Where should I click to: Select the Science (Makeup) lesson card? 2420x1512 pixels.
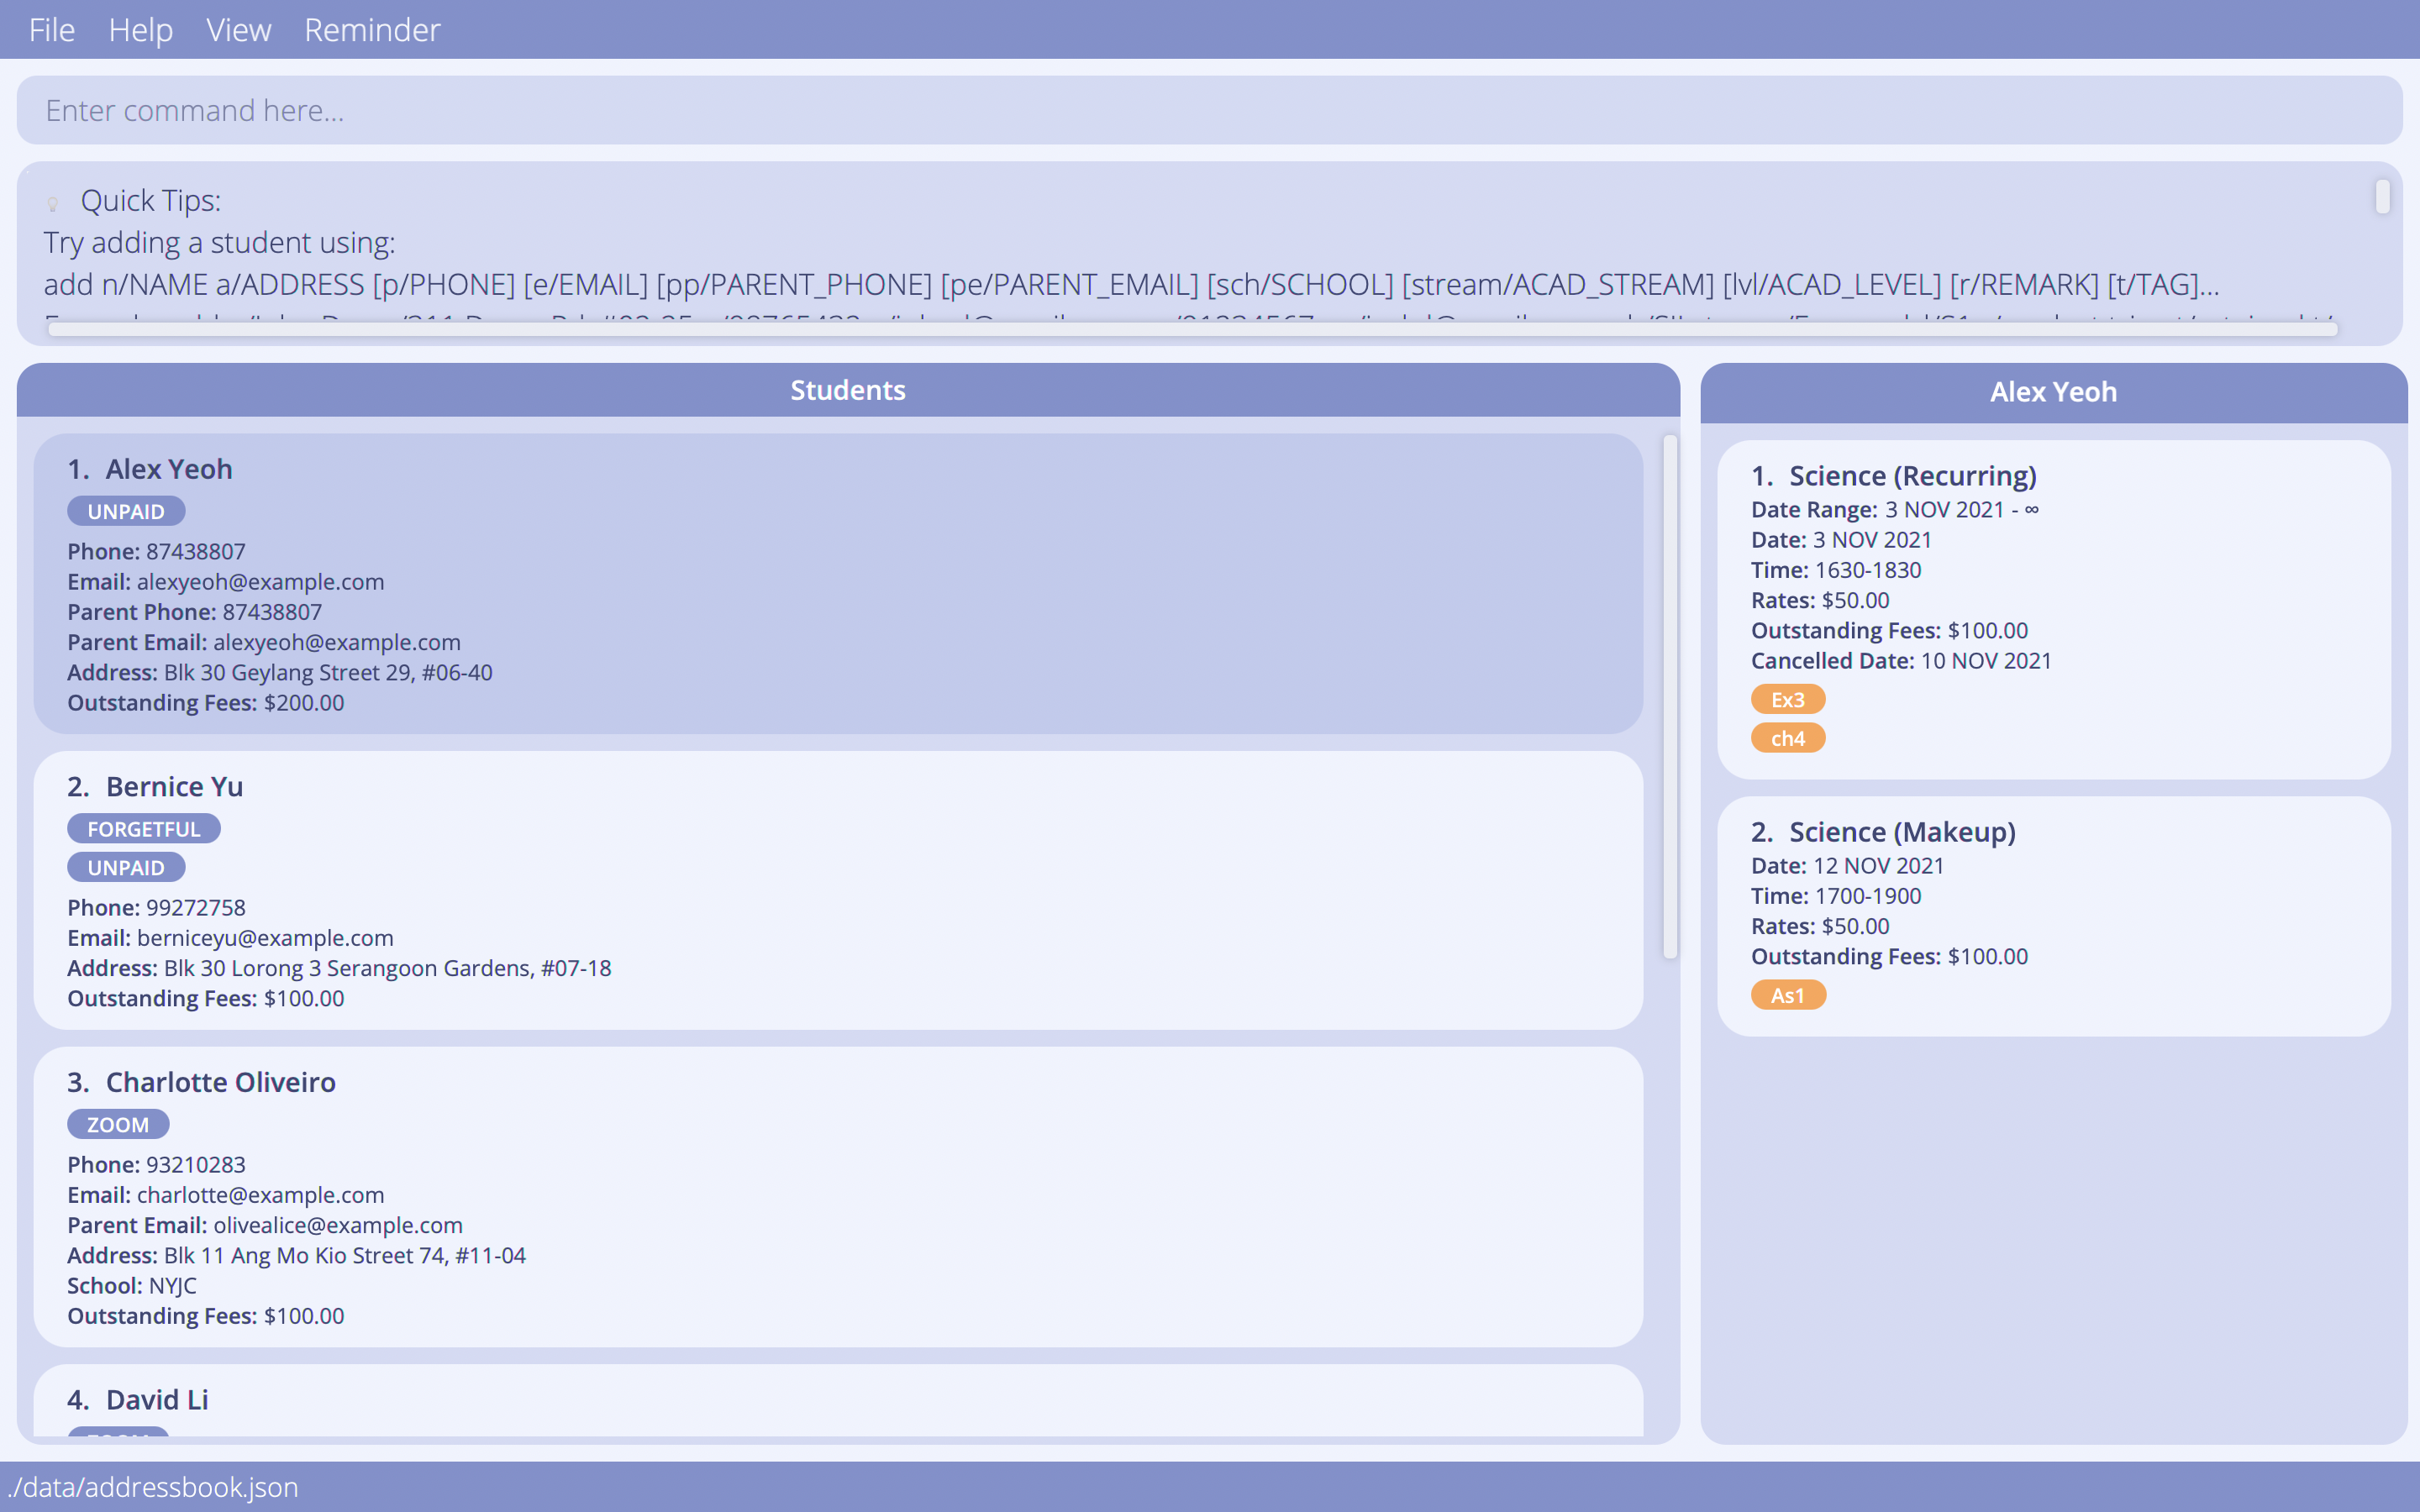[x=2054, y=916]
